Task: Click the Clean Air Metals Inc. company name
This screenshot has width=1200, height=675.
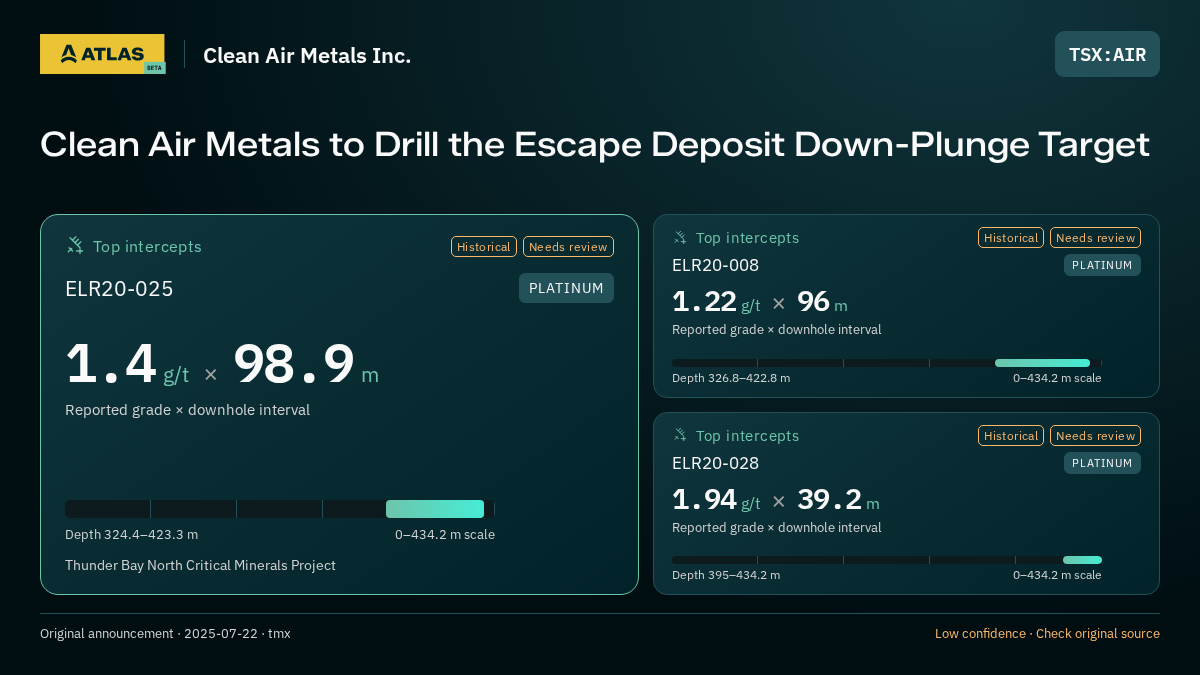Action: (307, 55)
